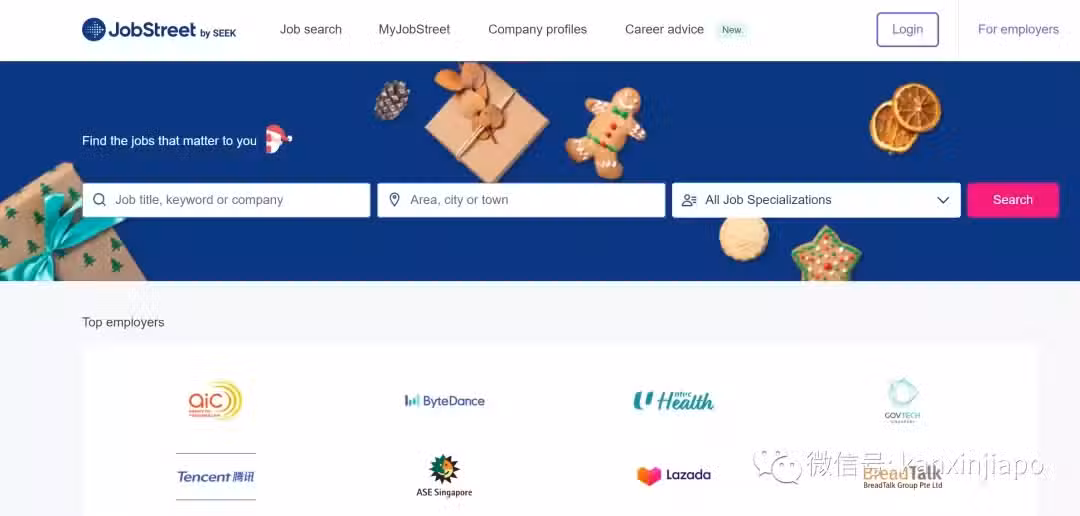Open the AIC employer logo

pos(216,401)
